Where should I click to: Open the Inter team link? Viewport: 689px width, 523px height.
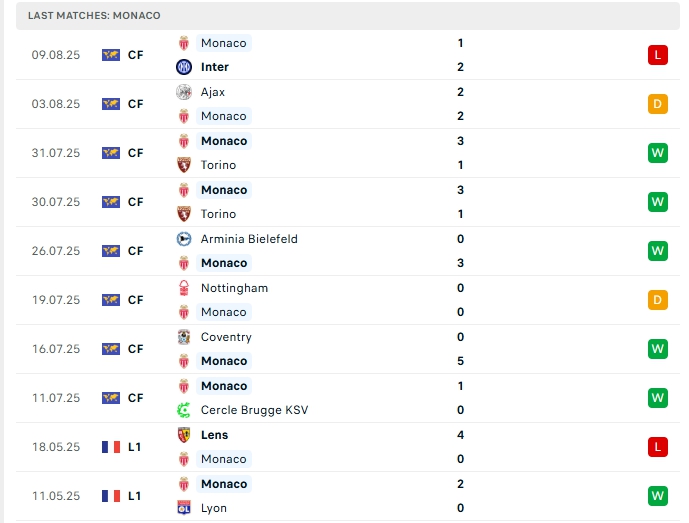214,67
